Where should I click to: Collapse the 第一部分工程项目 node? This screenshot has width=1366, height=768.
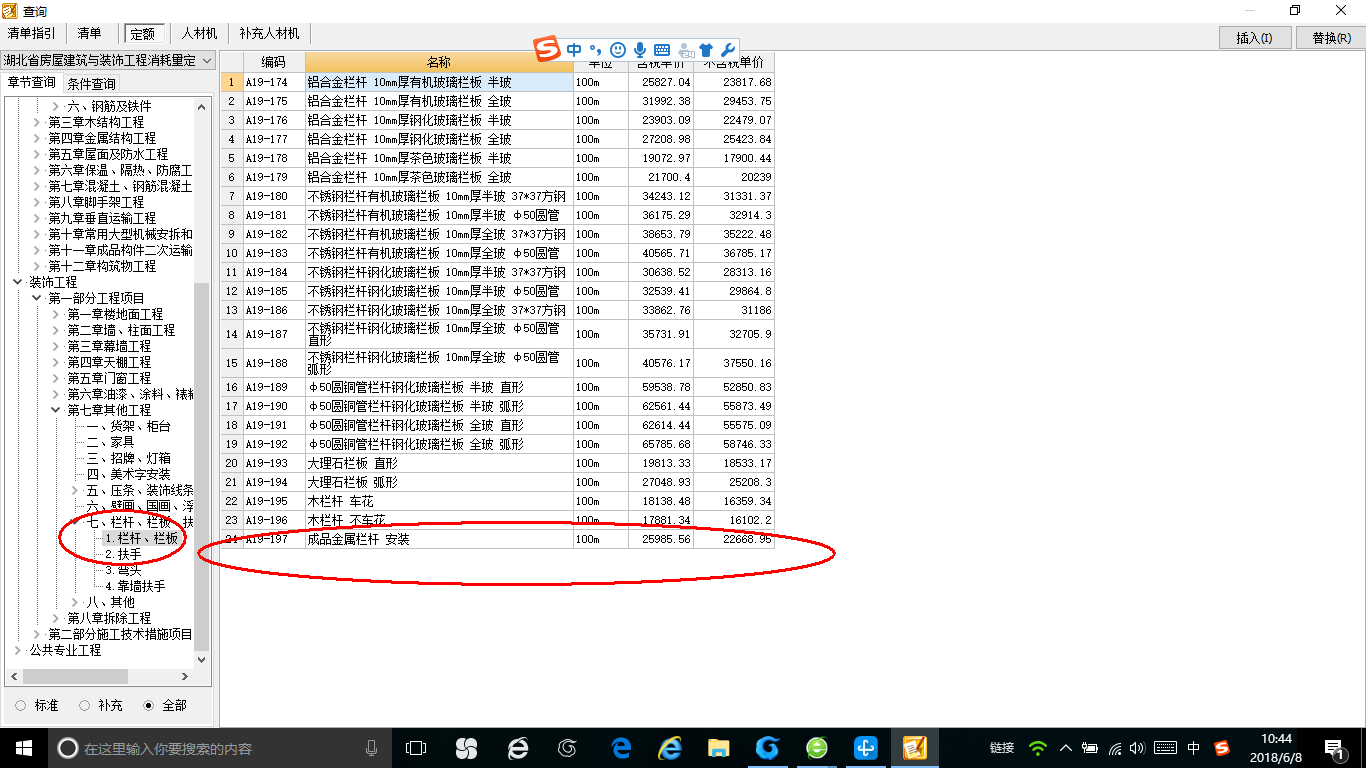(37, 298)
